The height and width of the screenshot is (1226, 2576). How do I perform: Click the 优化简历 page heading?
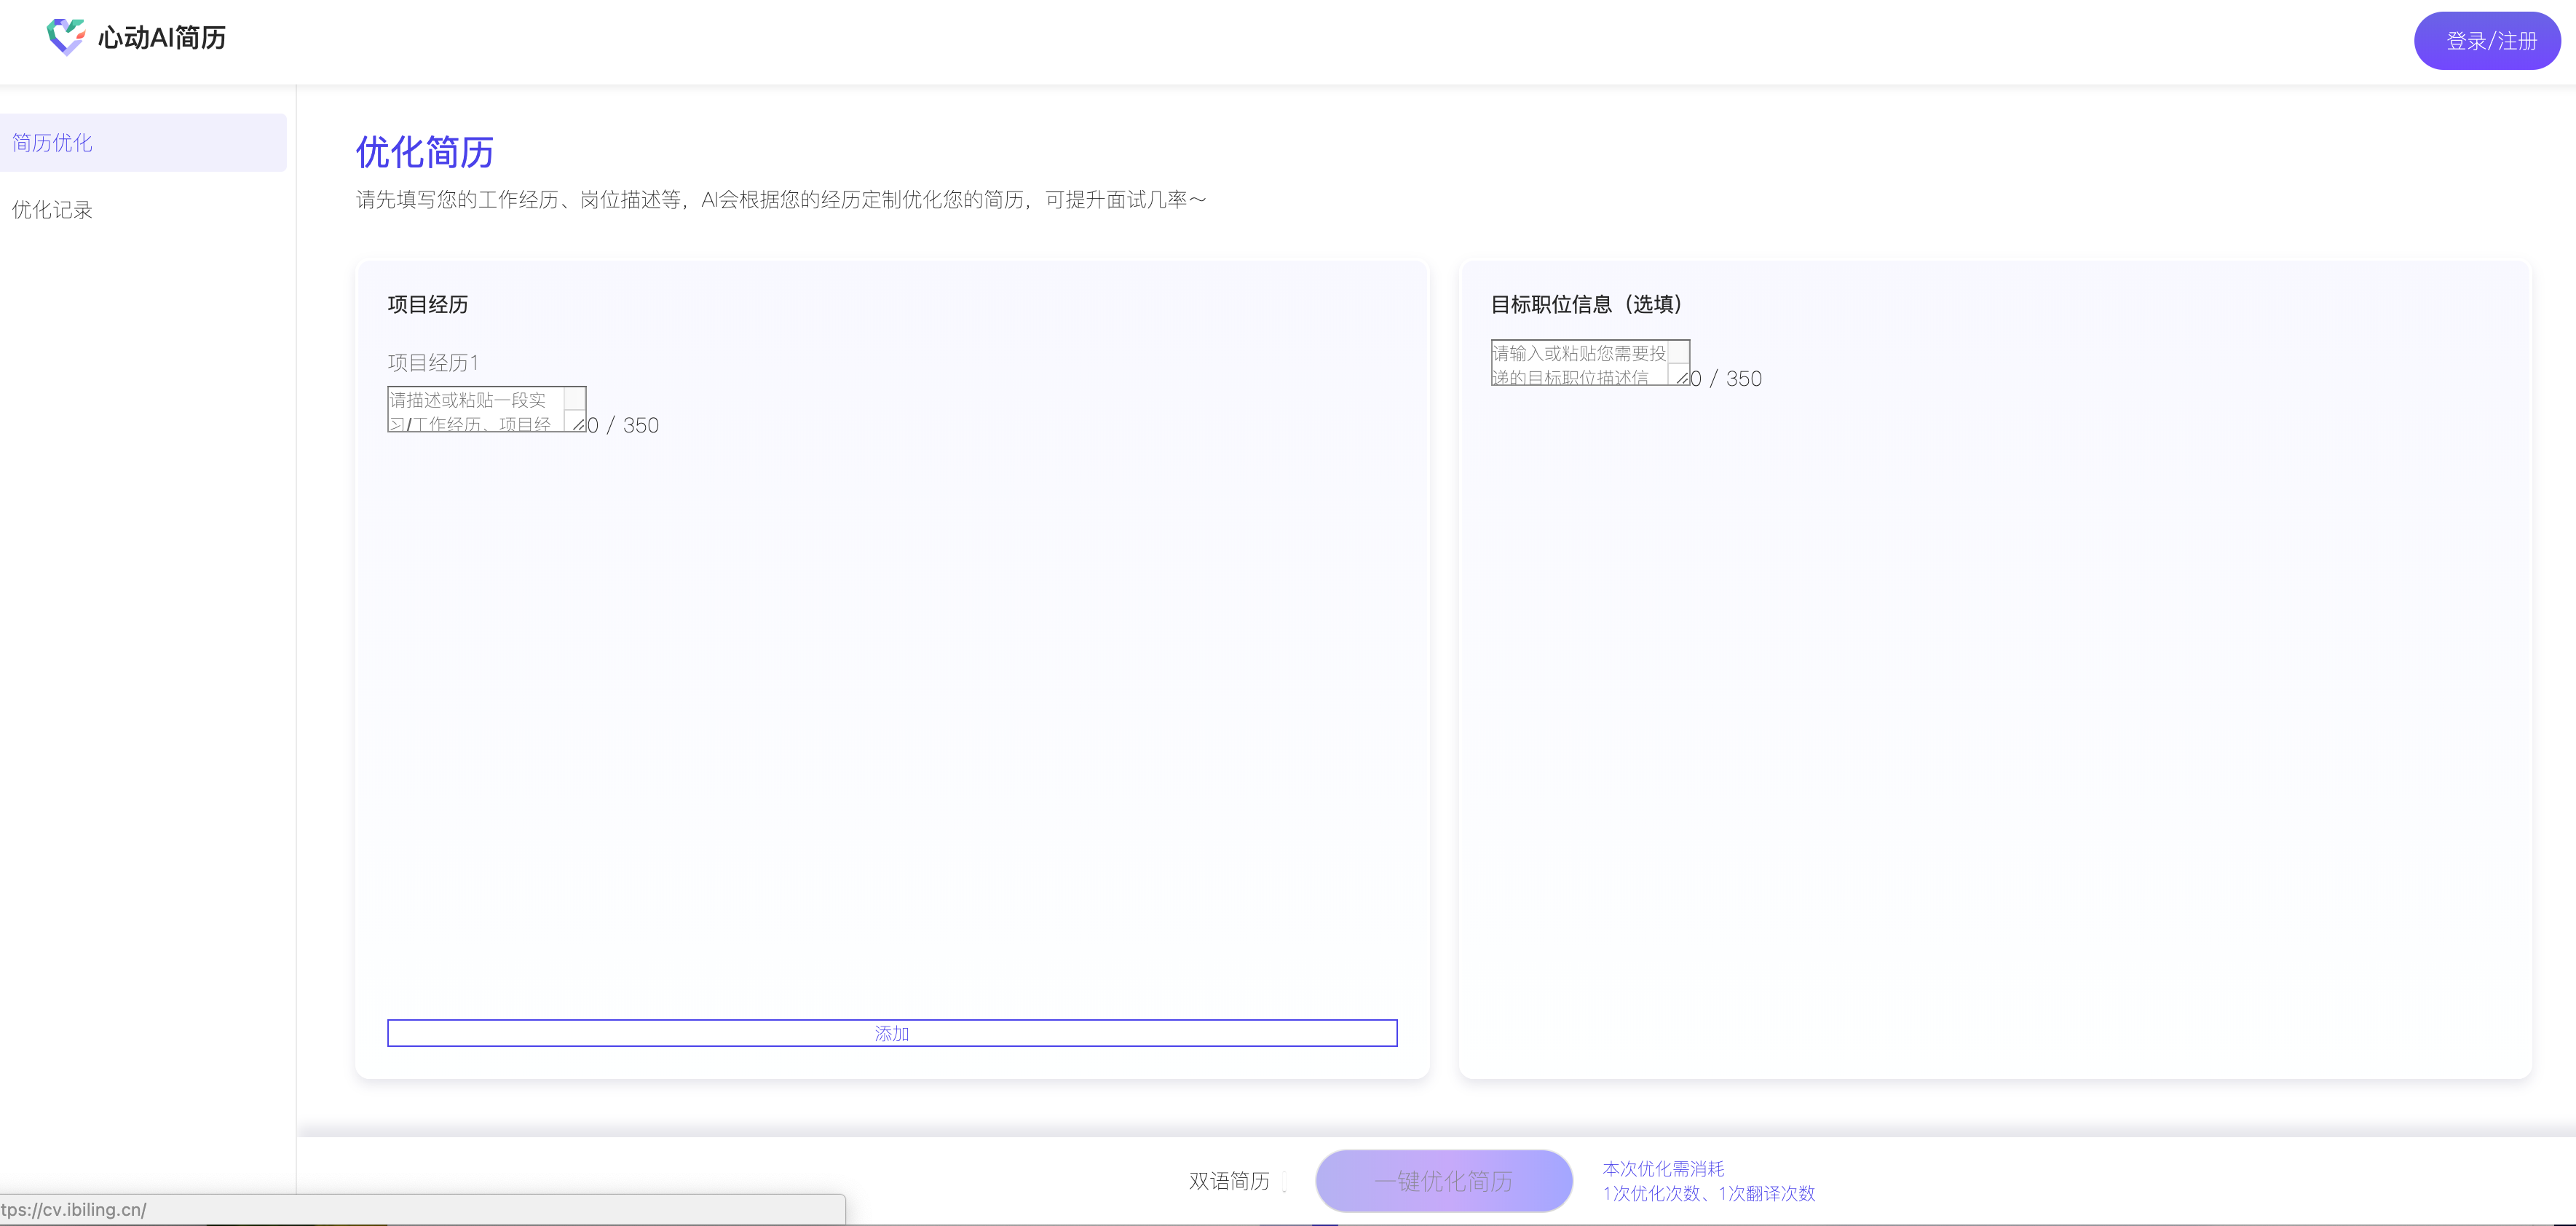425,153
